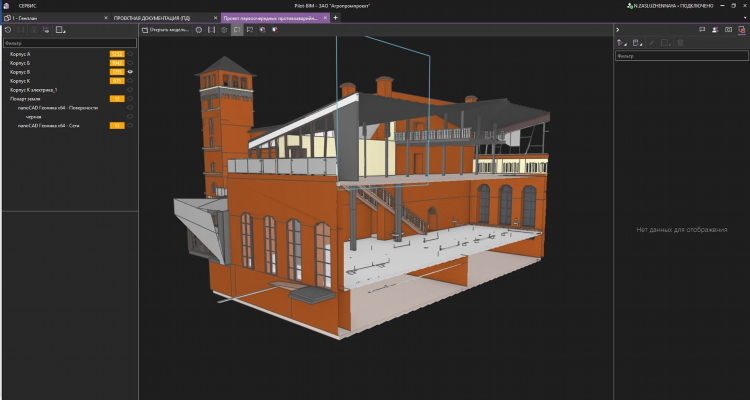
Task: Click the document icon on the 1 - Генплан tab
Action: (7, 18)
